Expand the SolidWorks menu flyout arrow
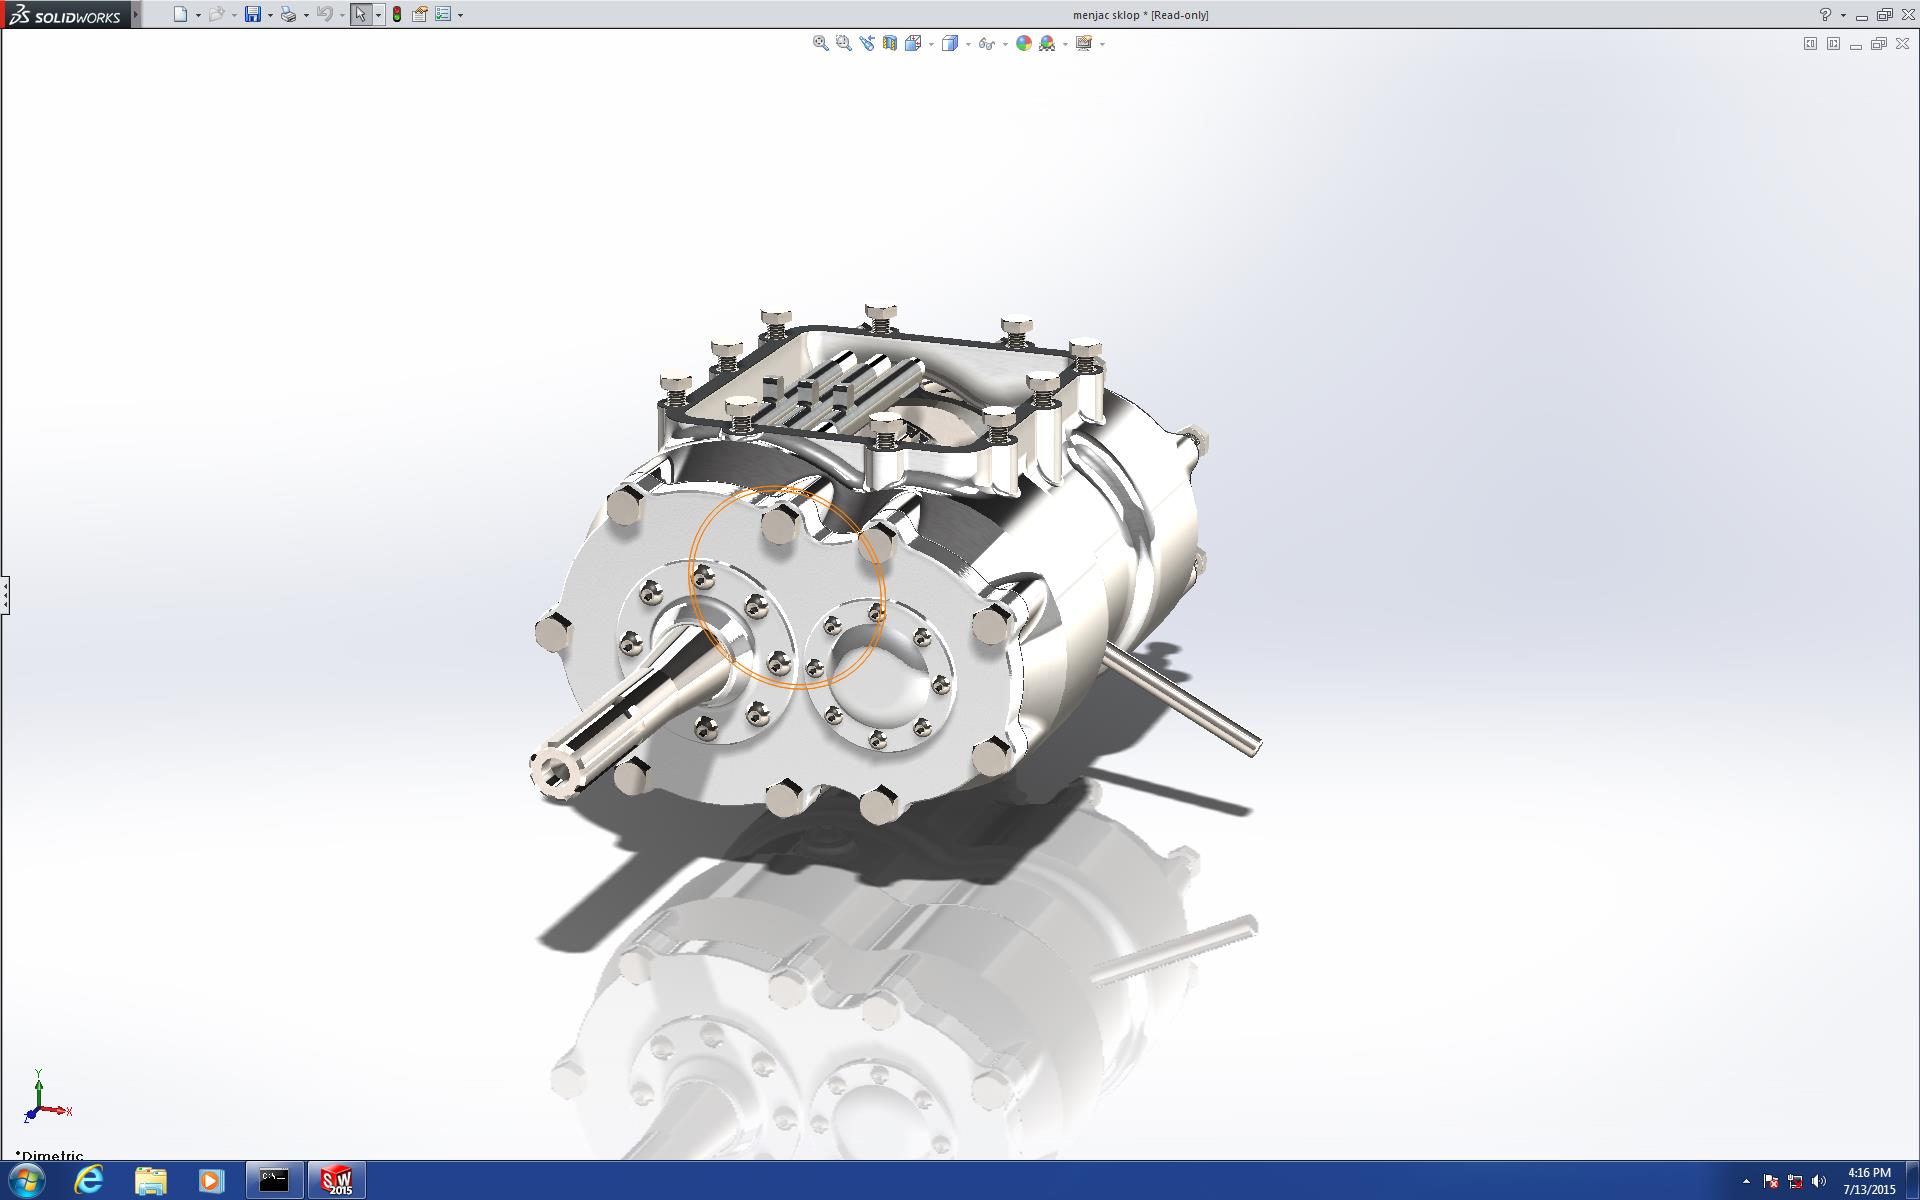Screen dimensions: 1920x1200 pos(136,14)
